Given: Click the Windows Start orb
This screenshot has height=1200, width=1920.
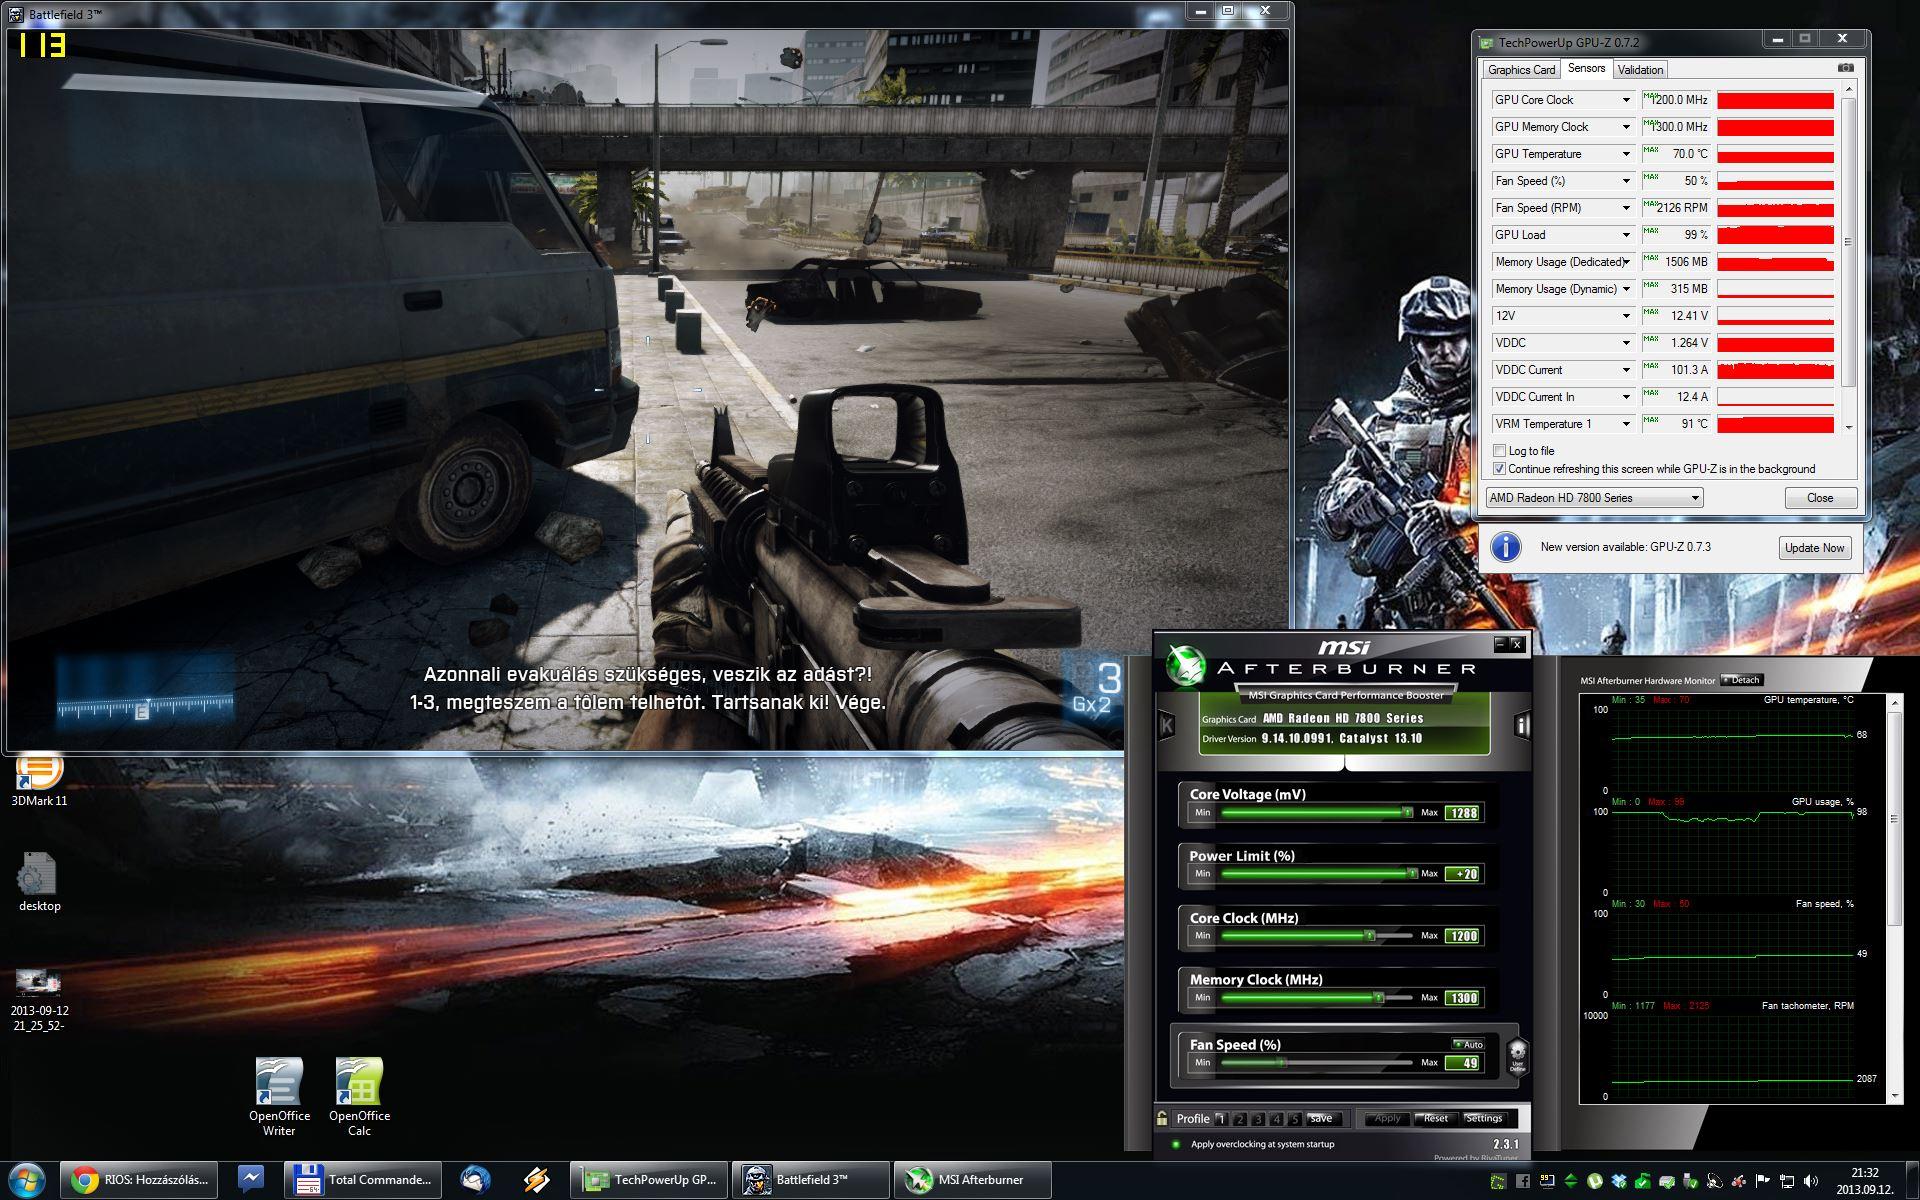Looking at the screenshot, I should click(x=26, y=1180).
